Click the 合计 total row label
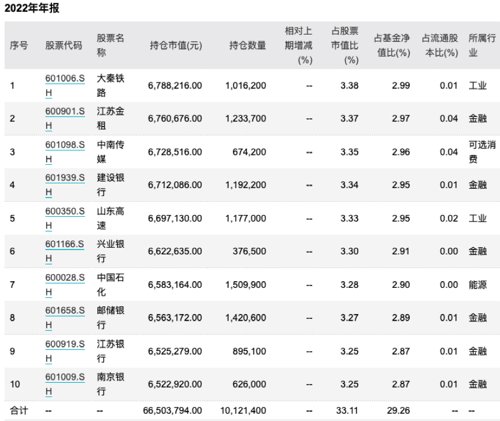 pos(19,410)
